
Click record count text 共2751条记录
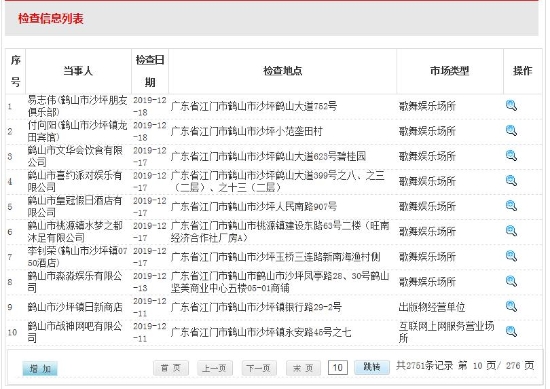[424, 366]
